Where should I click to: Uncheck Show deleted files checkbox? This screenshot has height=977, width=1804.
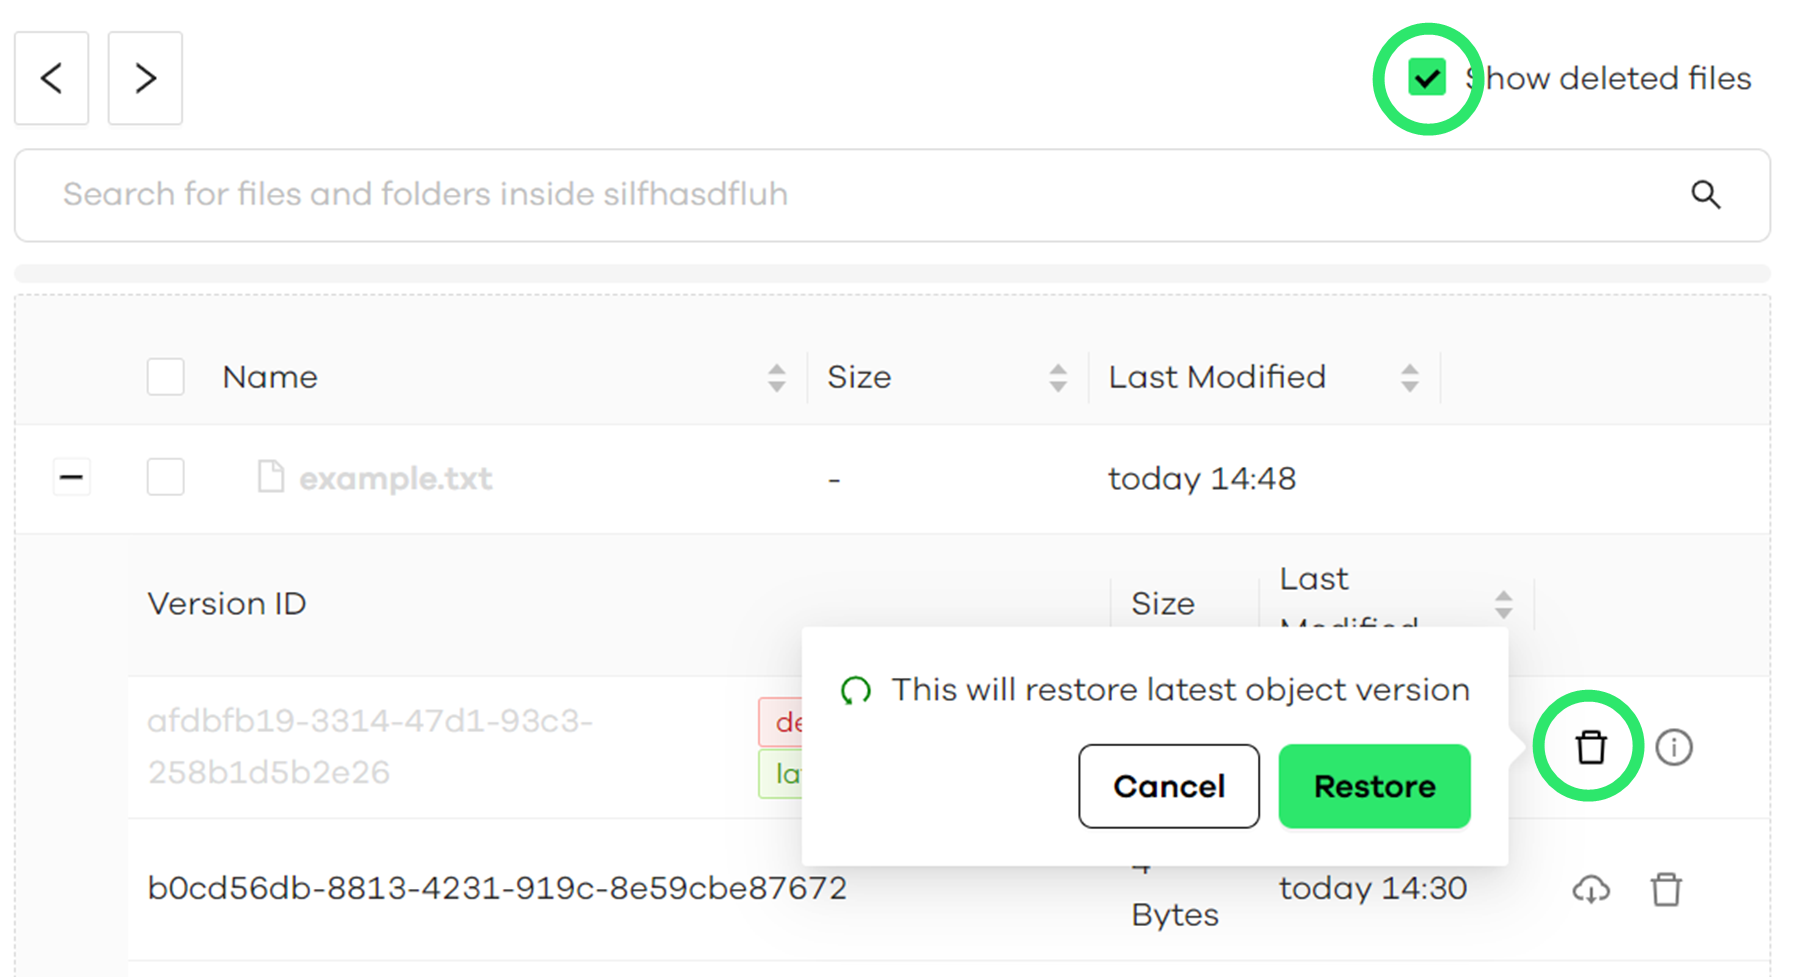(x=1427, y=78)
